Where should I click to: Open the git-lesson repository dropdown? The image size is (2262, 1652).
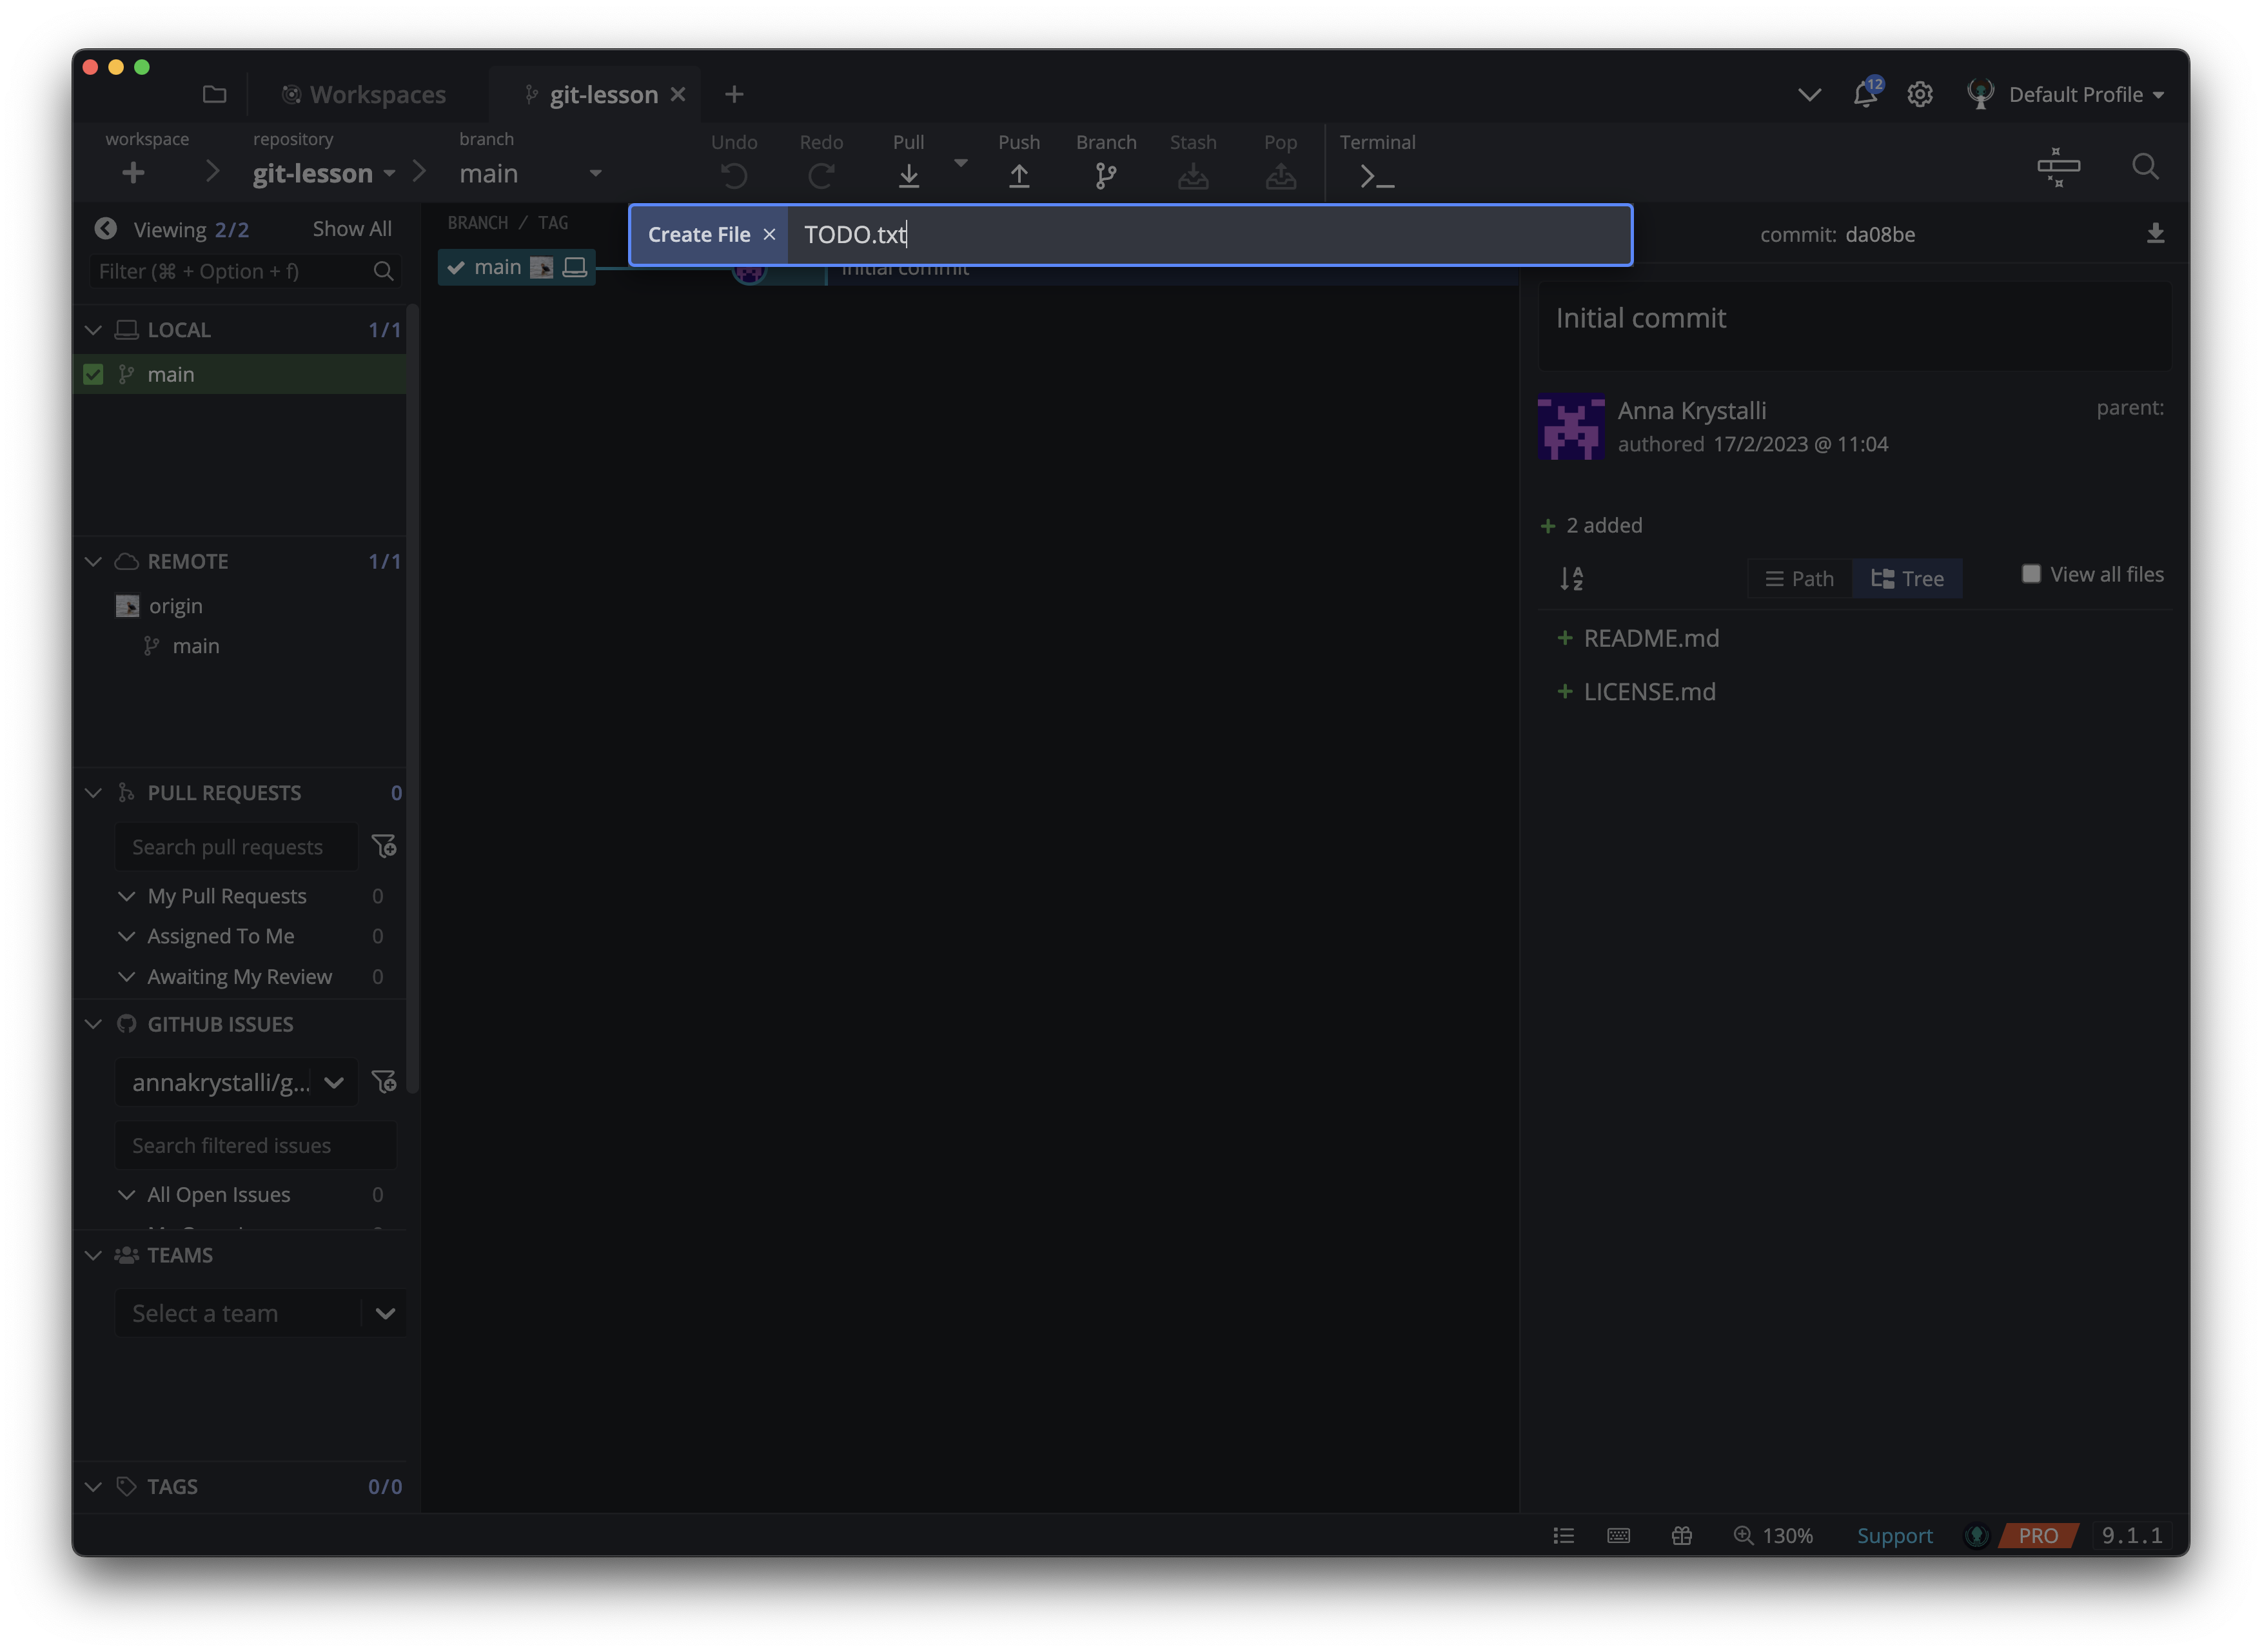point(324,173)
